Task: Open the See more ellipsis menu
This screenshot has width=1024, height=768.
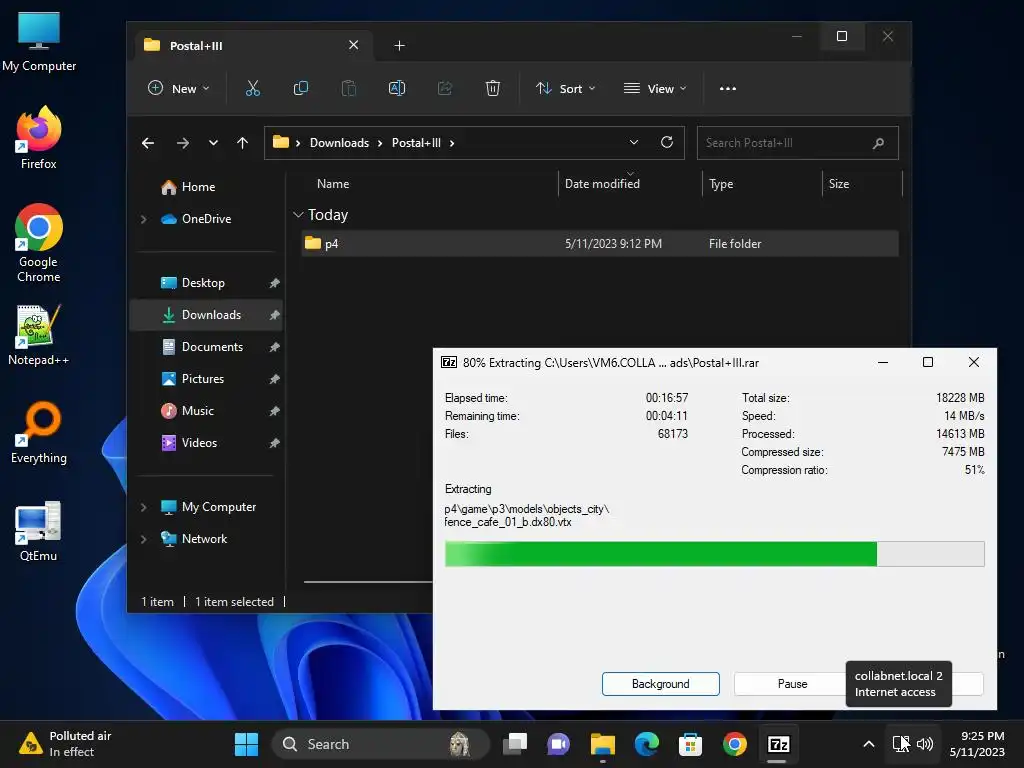Action: click(728, 89)
